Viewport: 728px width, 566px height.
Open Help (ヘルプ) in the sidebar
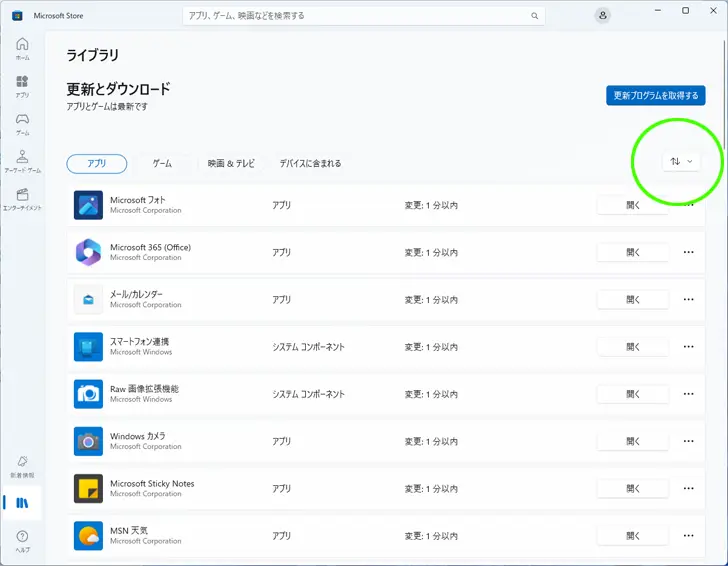pos(22,541)
